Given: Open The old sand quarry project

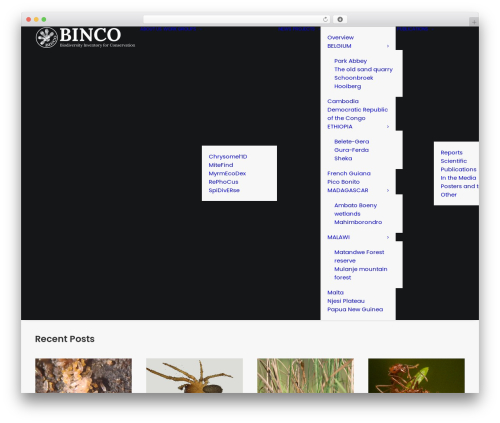Looking at the screenshot, I should pyautogui.click(x=363, y=69).
